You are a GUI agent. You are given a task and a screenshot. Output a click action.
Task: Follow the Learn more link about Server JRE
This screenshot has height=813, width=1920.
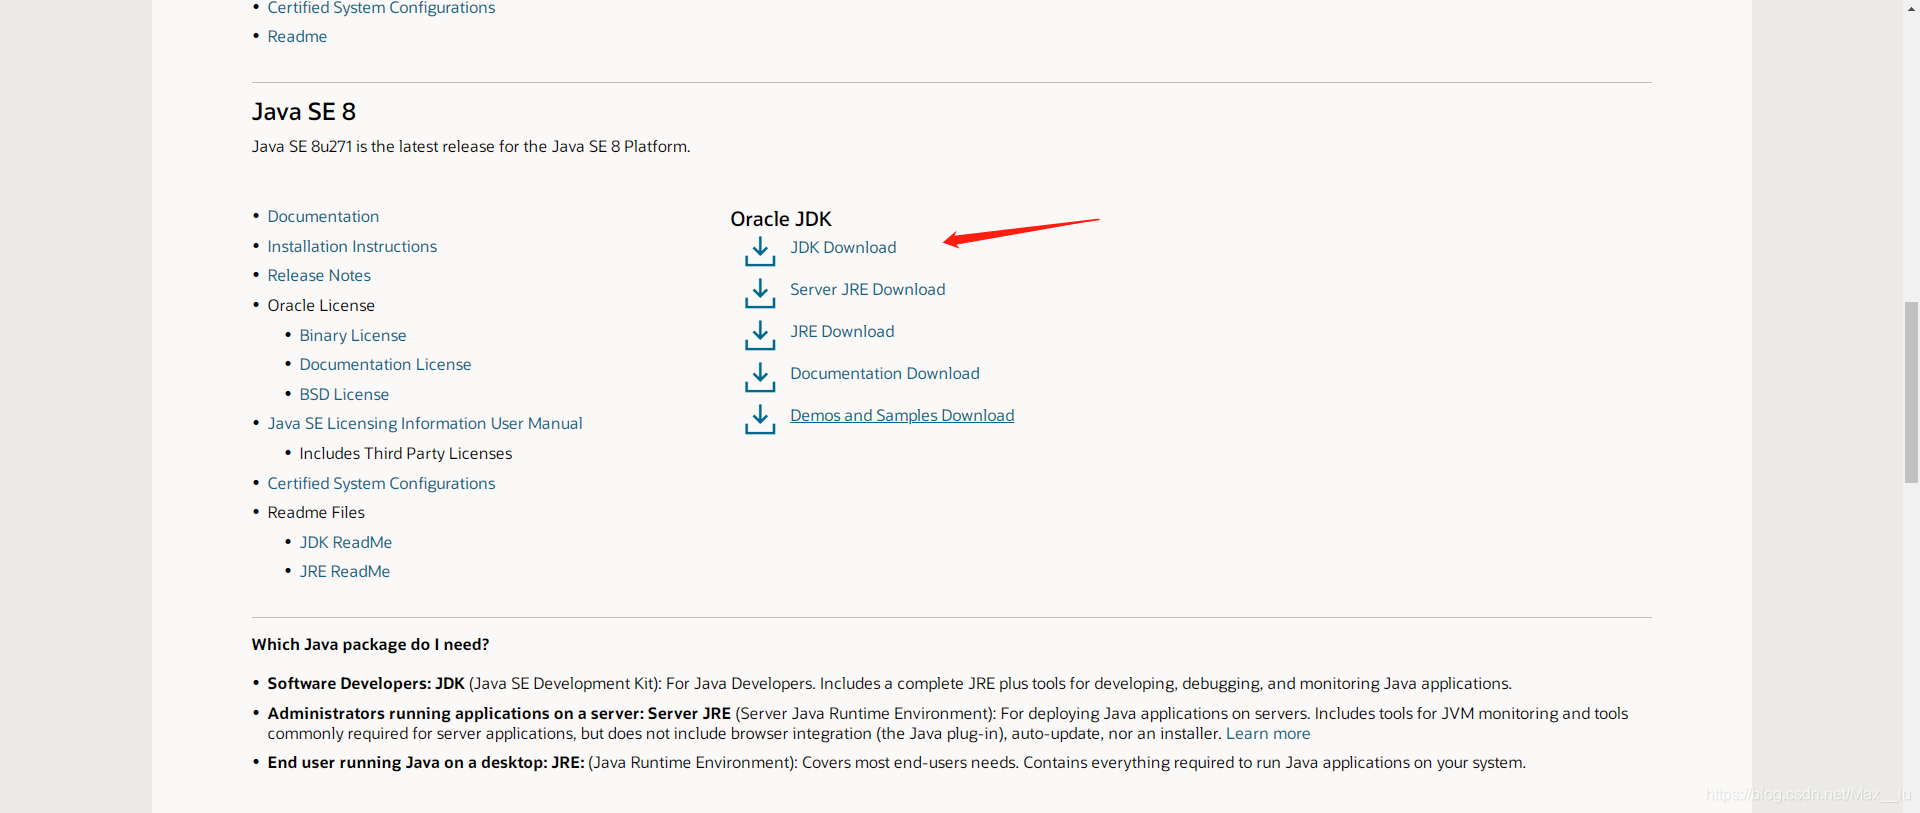coord(1268,733)
